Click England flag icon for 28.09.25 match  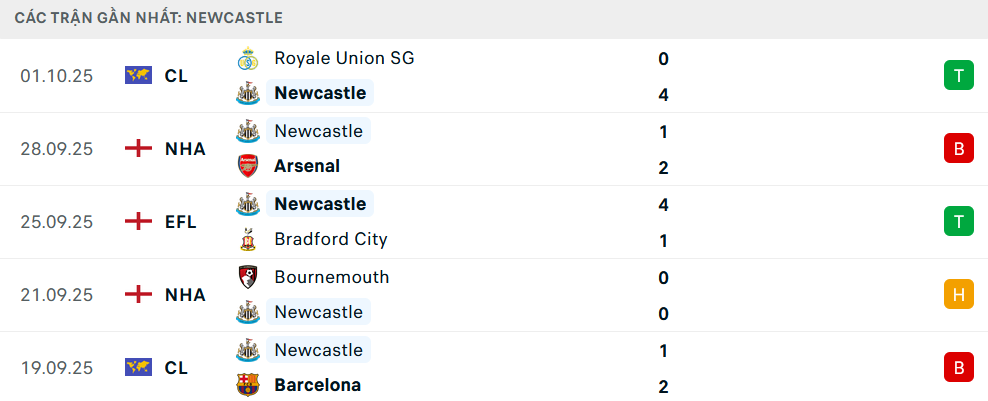[138, 149]
